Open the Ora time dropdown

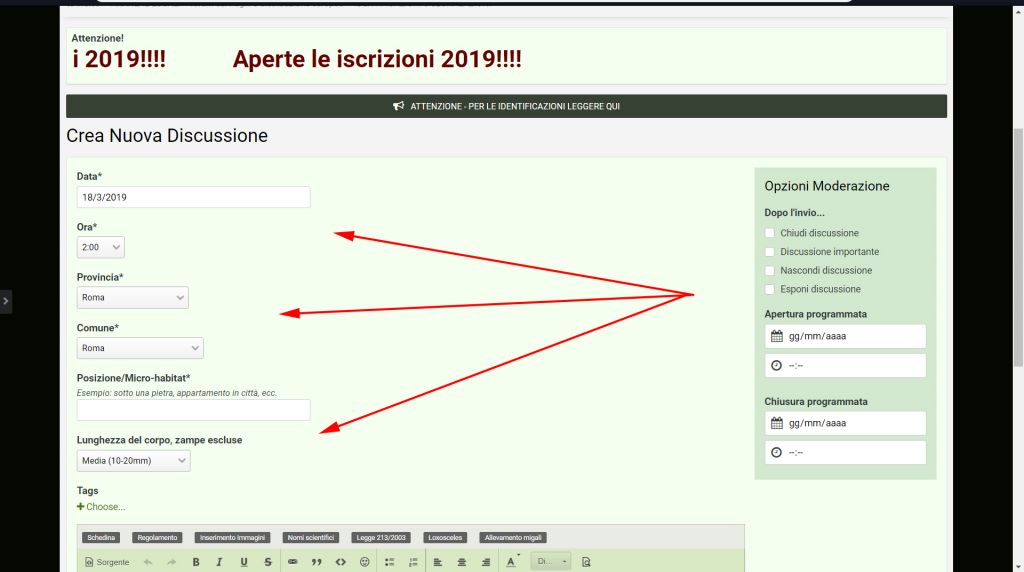pos(101,247)
